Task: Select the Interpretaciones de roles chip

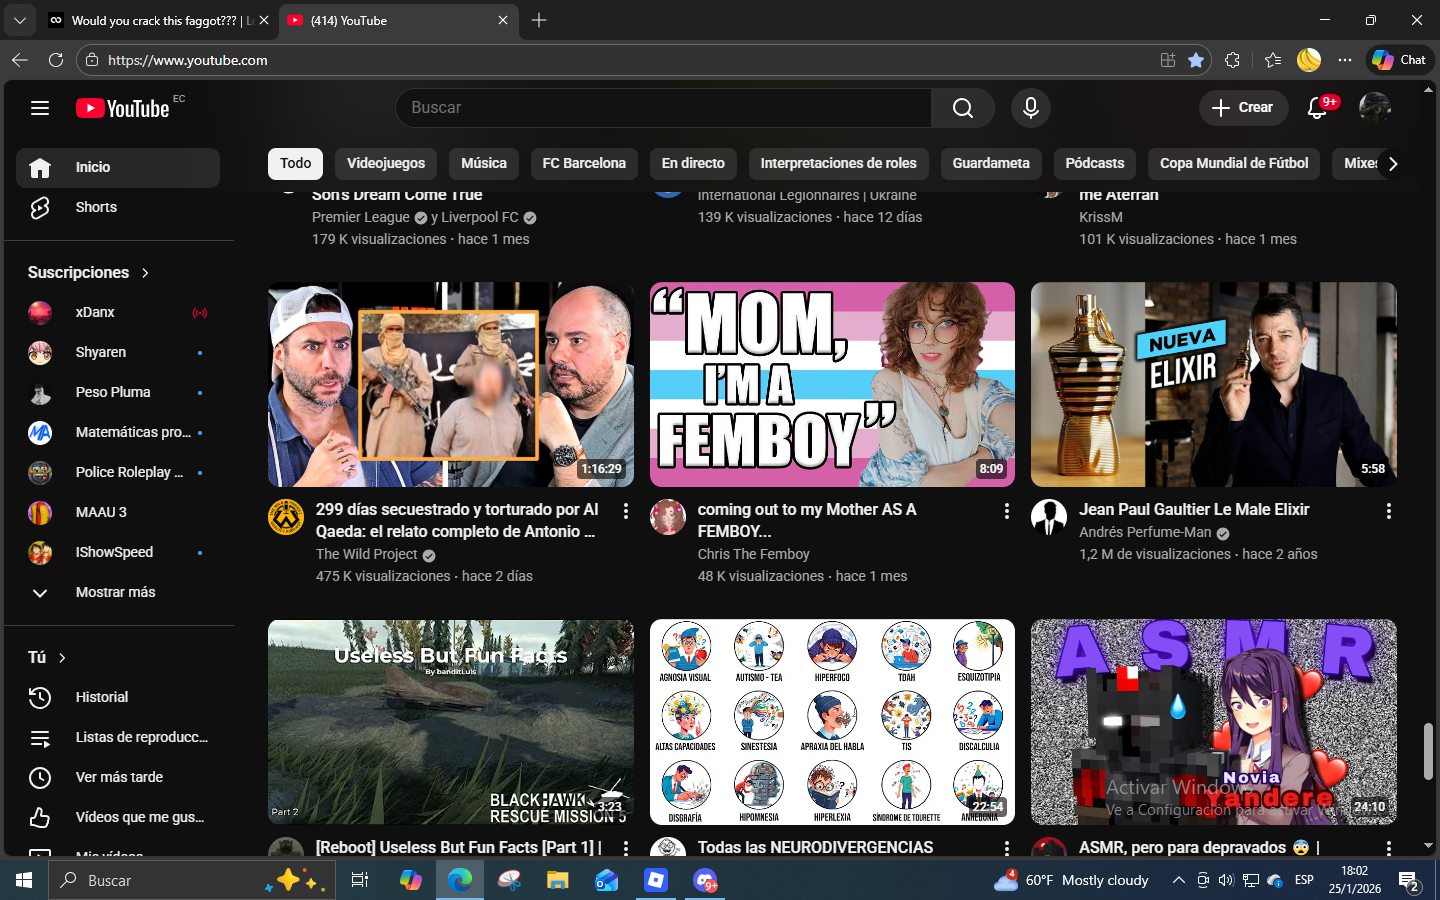Action: [838, 163]
